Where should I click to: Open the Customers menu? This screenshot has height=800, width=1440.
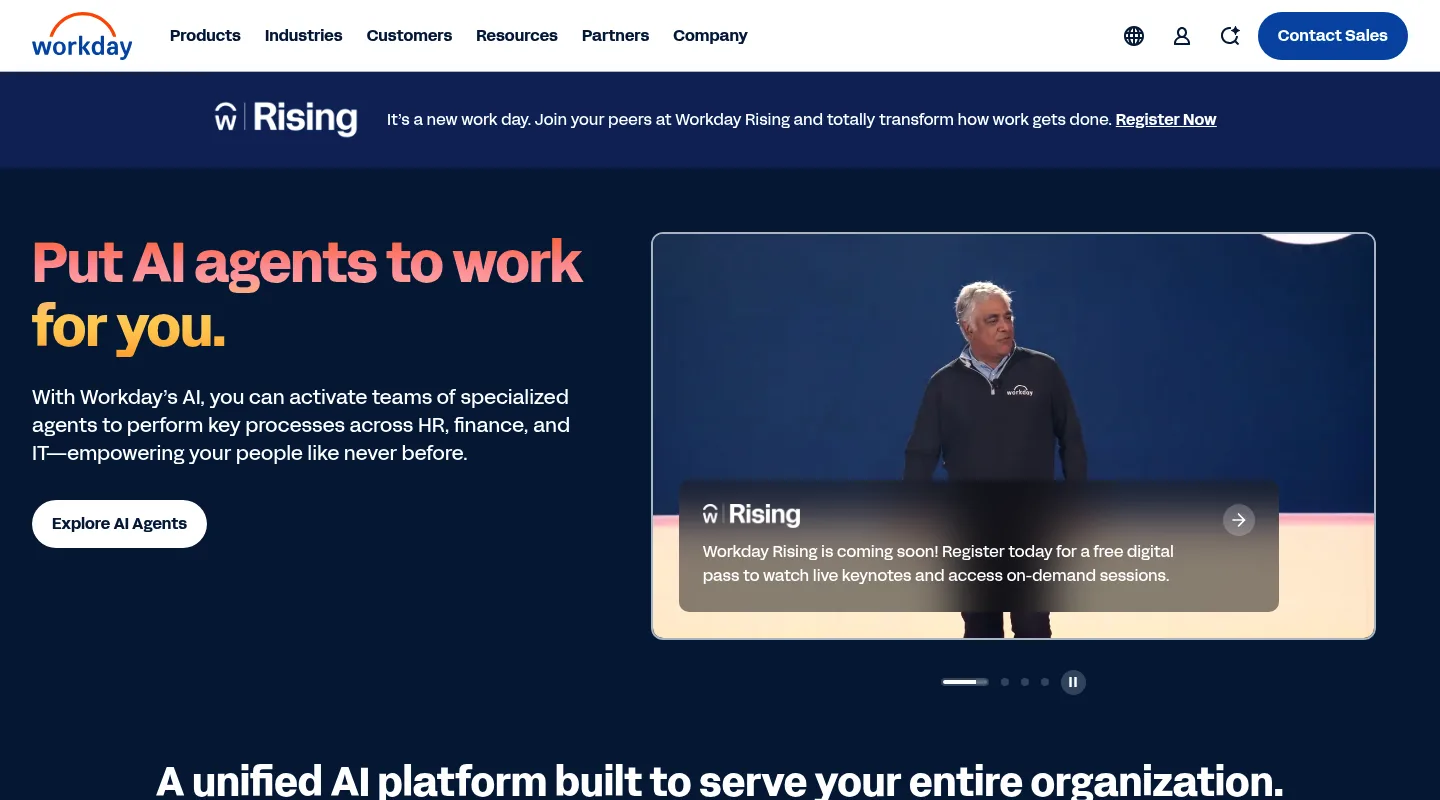pyautogui.click(x=409, y=36)
